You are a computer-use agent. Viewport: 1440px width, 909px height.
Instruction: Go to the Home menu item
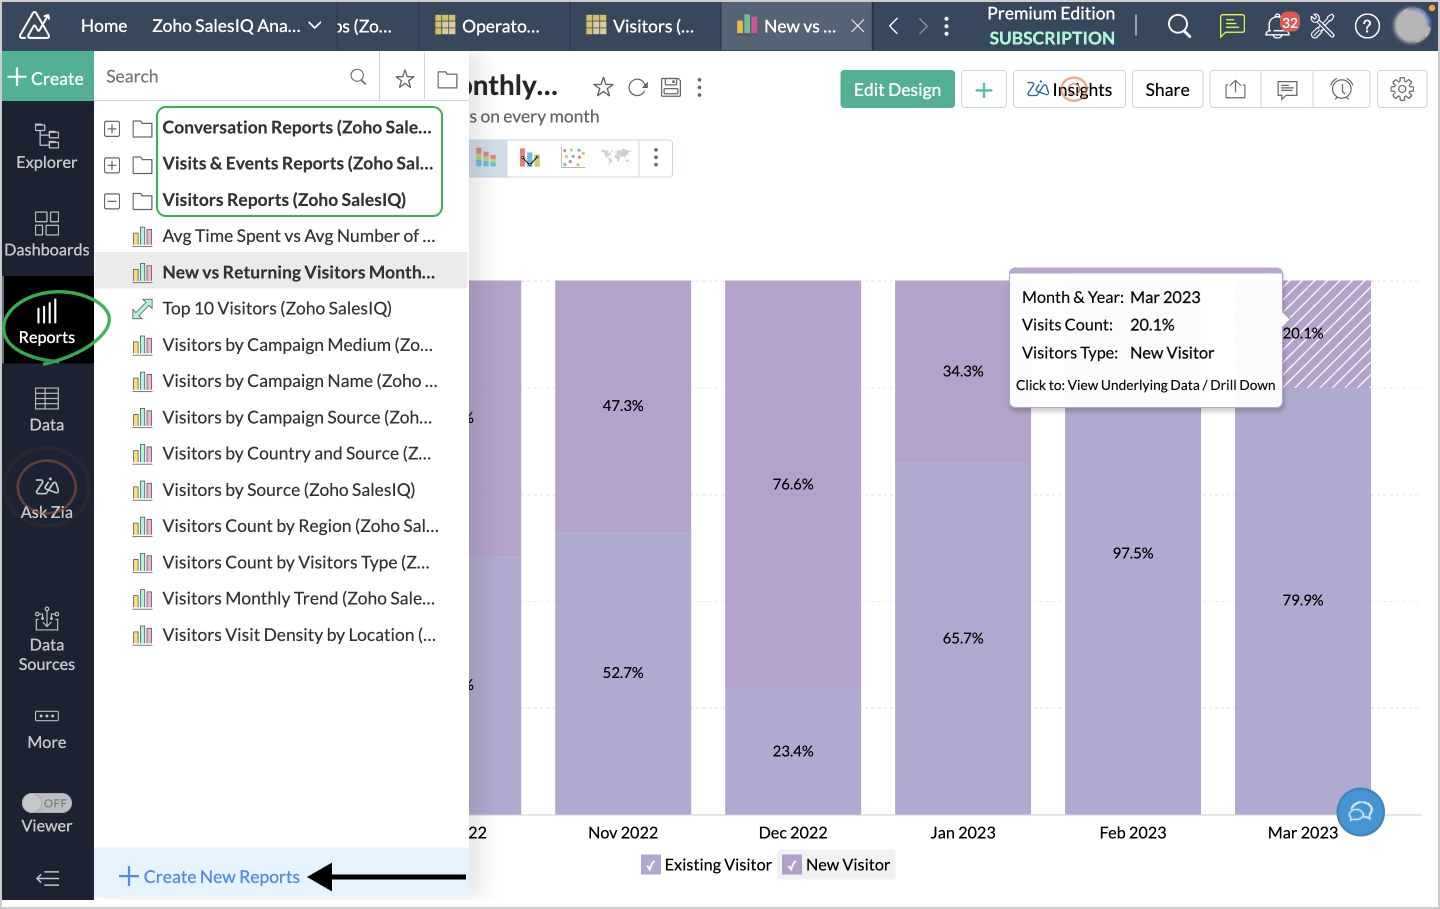pyautogui.click(x=104, y=26)
